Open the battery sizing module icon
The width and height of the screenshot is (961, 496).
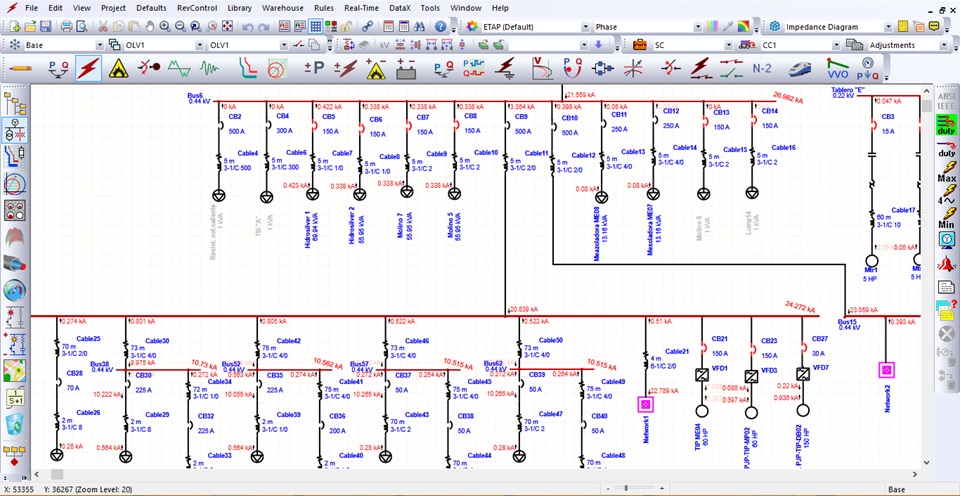coord(405,68)
